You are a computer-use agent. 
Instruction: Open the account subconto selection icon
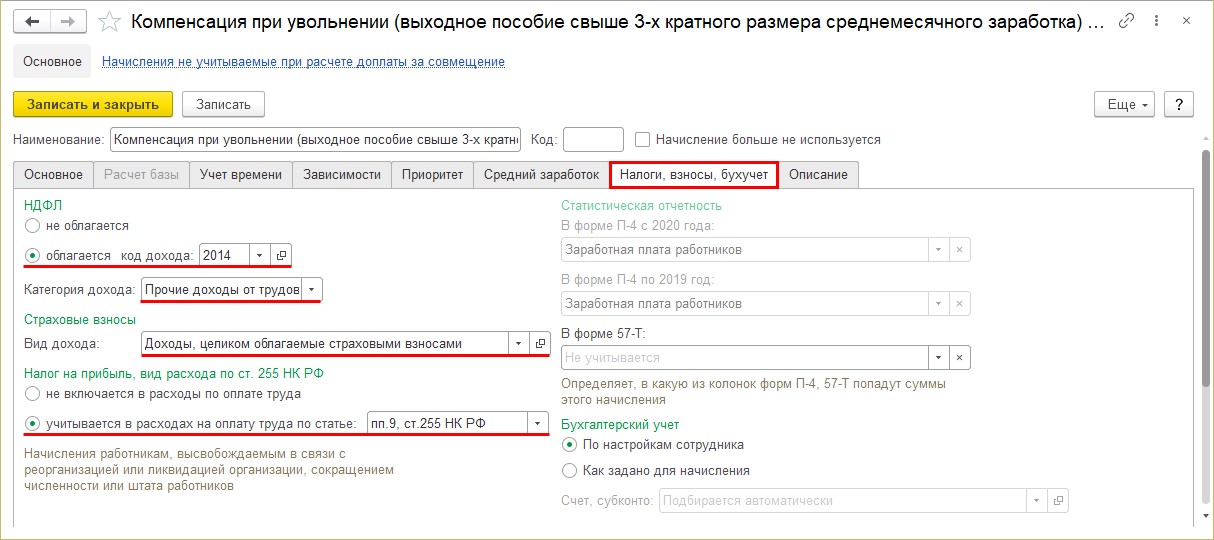[1058, 500]
